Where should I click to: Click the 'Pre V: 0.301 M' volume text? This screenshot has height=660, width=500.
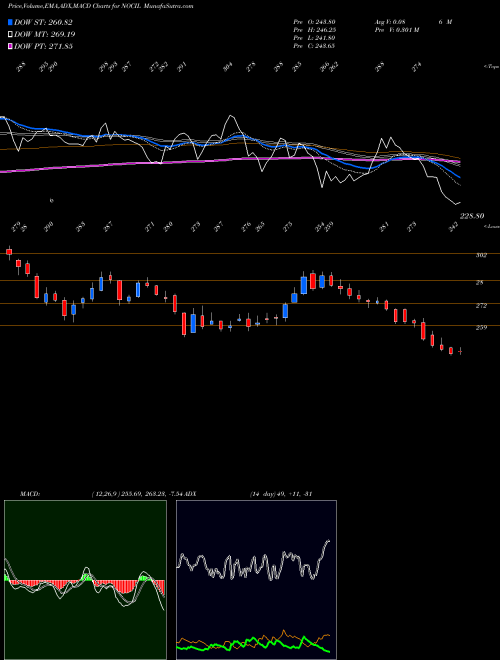click(396, 30)
